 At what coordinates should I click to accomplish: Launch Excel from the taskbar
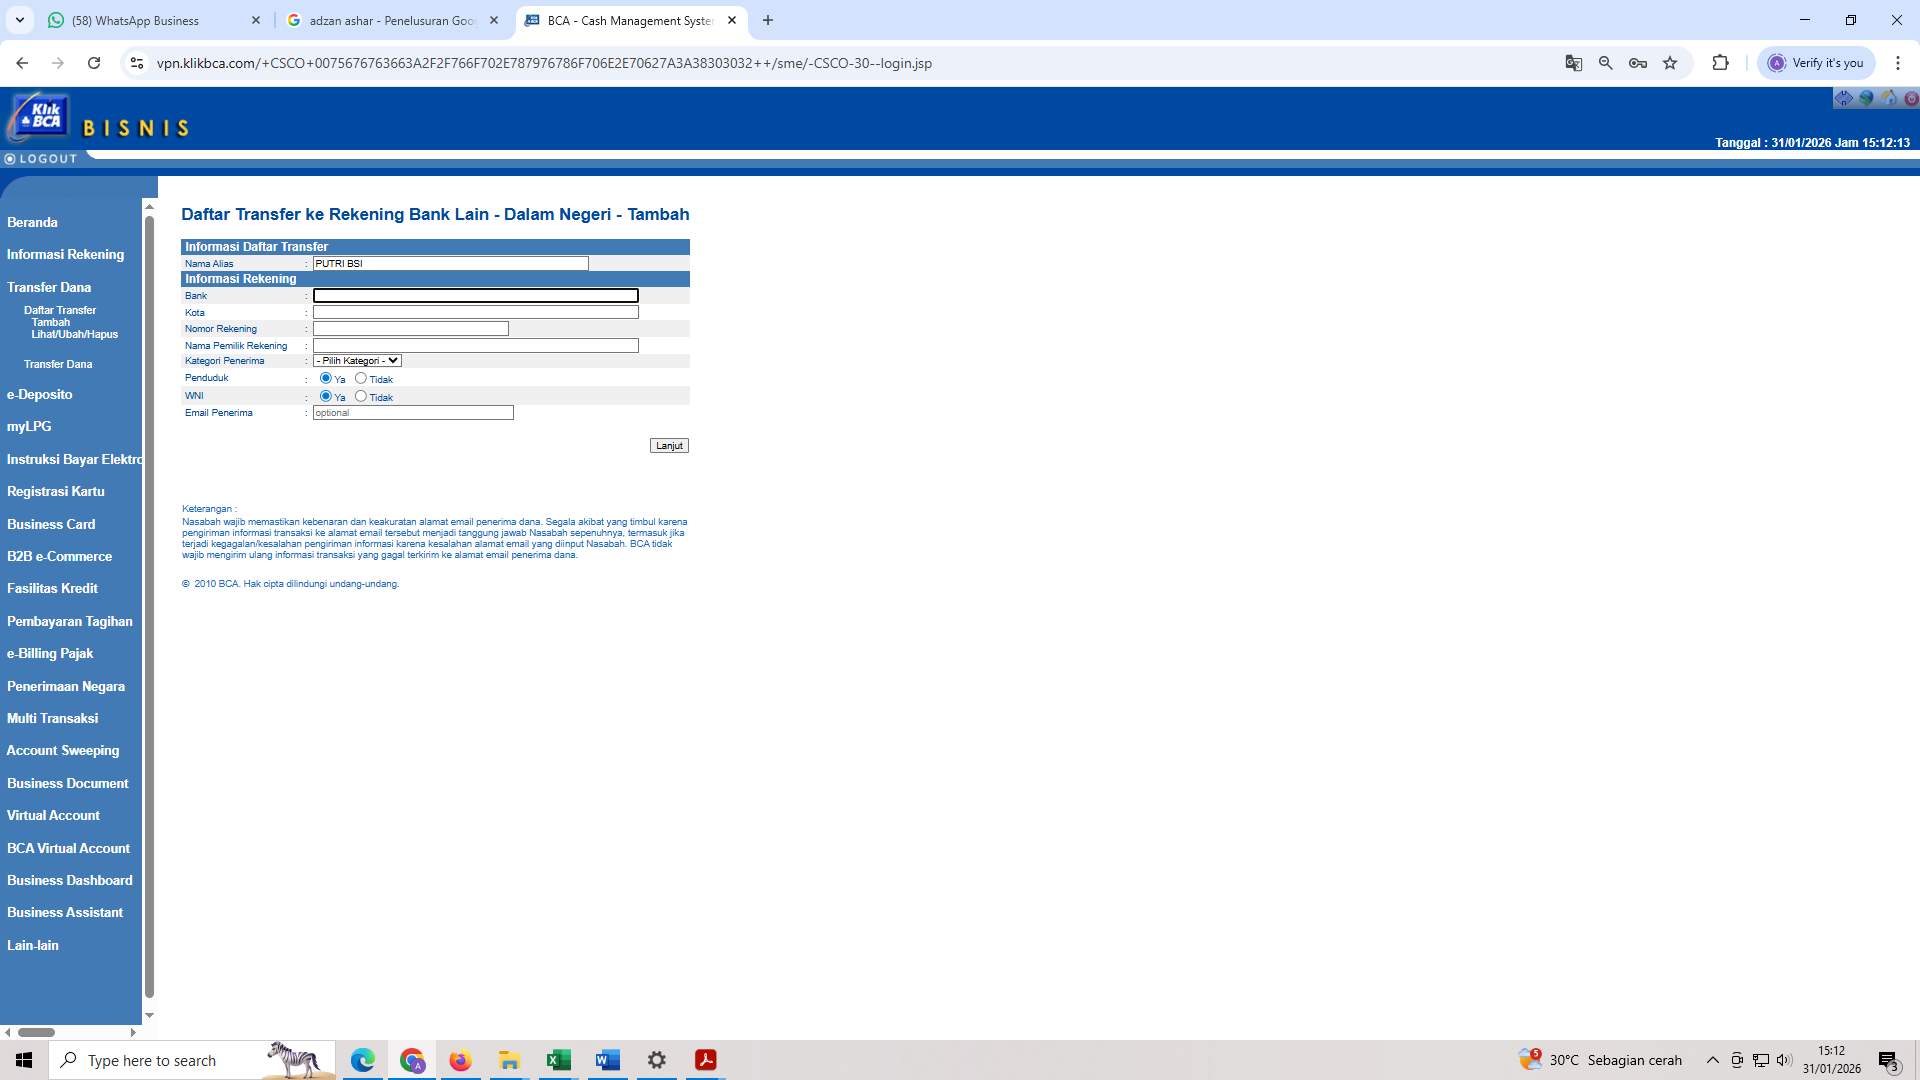(558, 1060)
